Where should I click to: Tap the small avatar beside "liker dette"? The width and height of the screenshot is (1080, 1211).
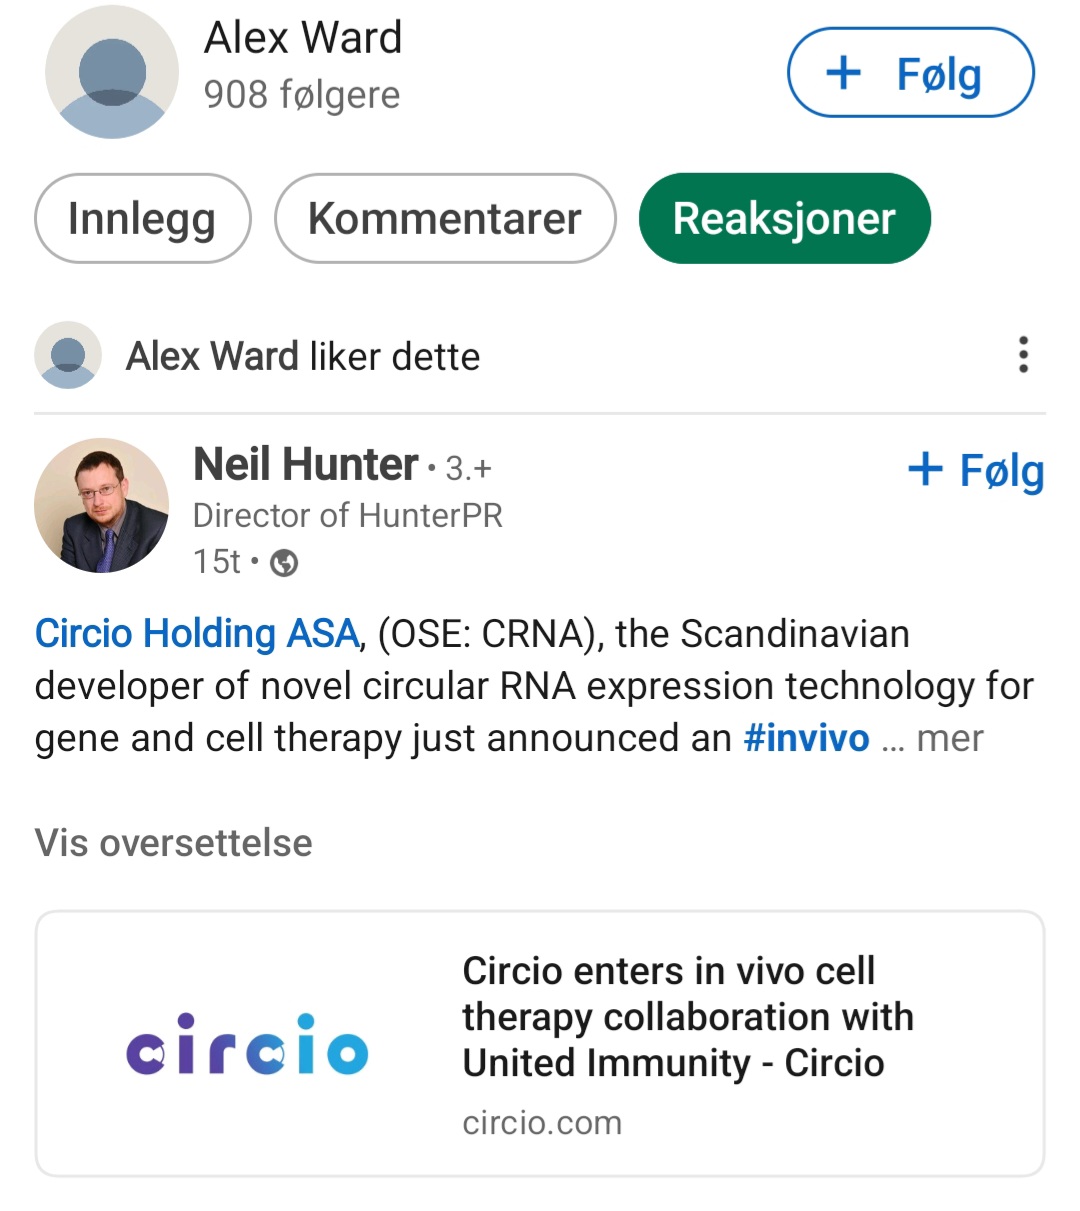tap(68, 355)
